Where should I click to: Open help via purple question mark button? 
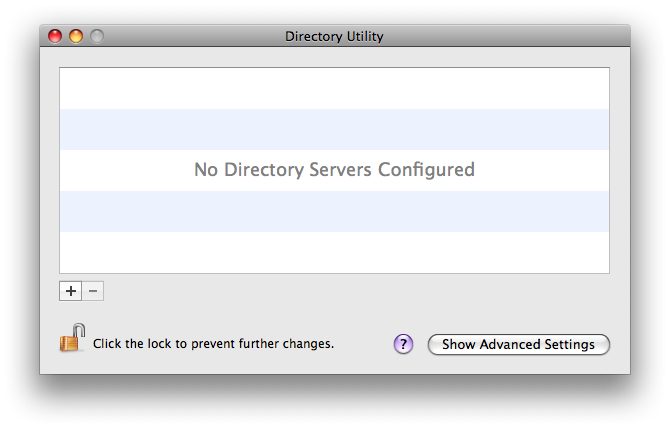pos(403,344)
